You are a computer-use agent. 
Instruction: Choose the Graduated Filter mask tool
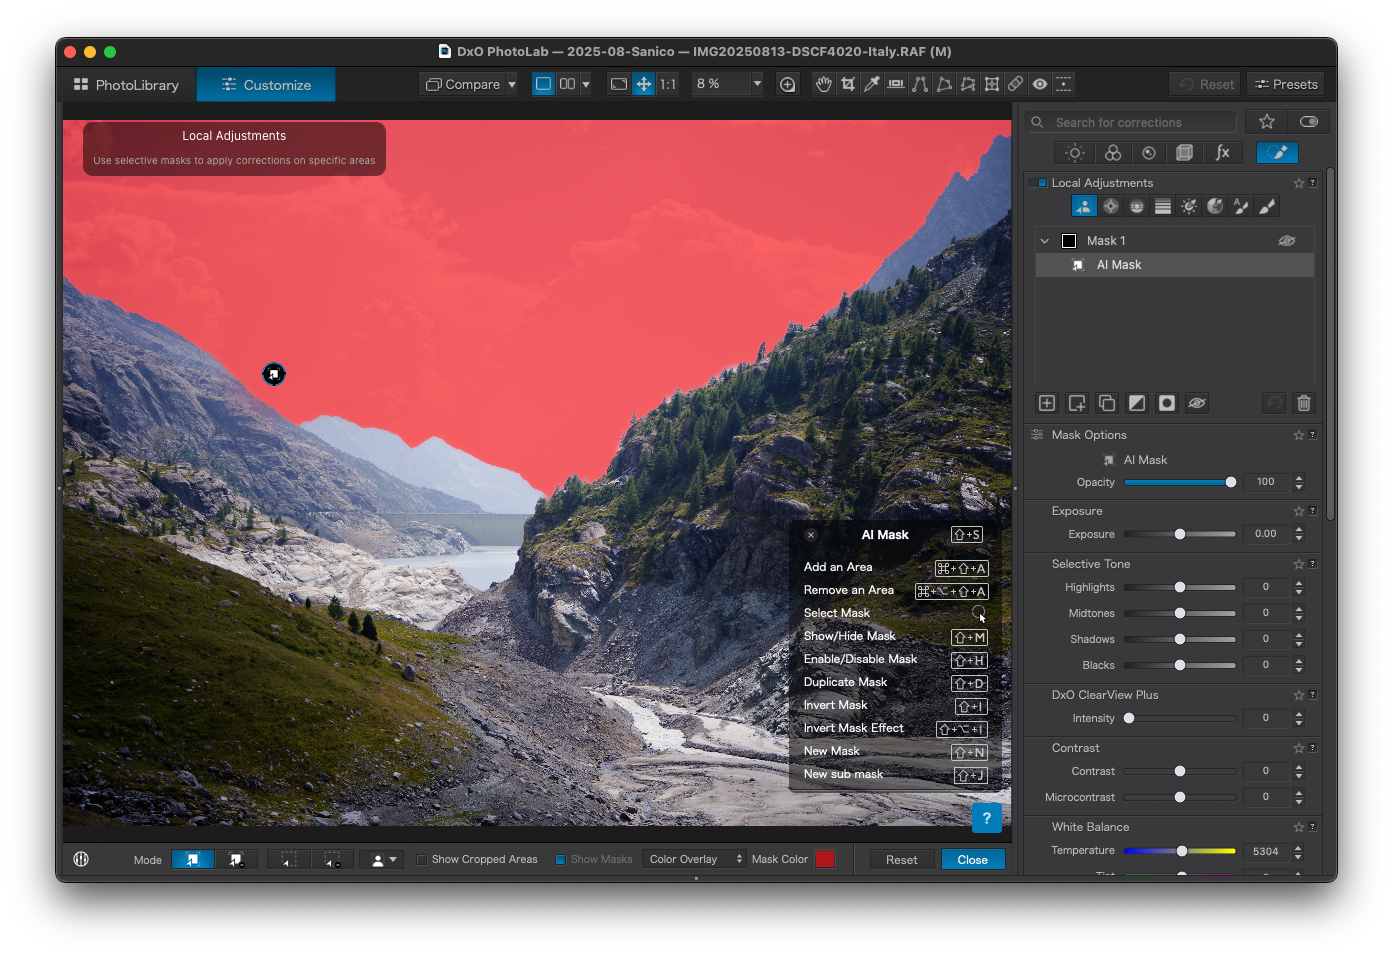(x=1163, y=206)
